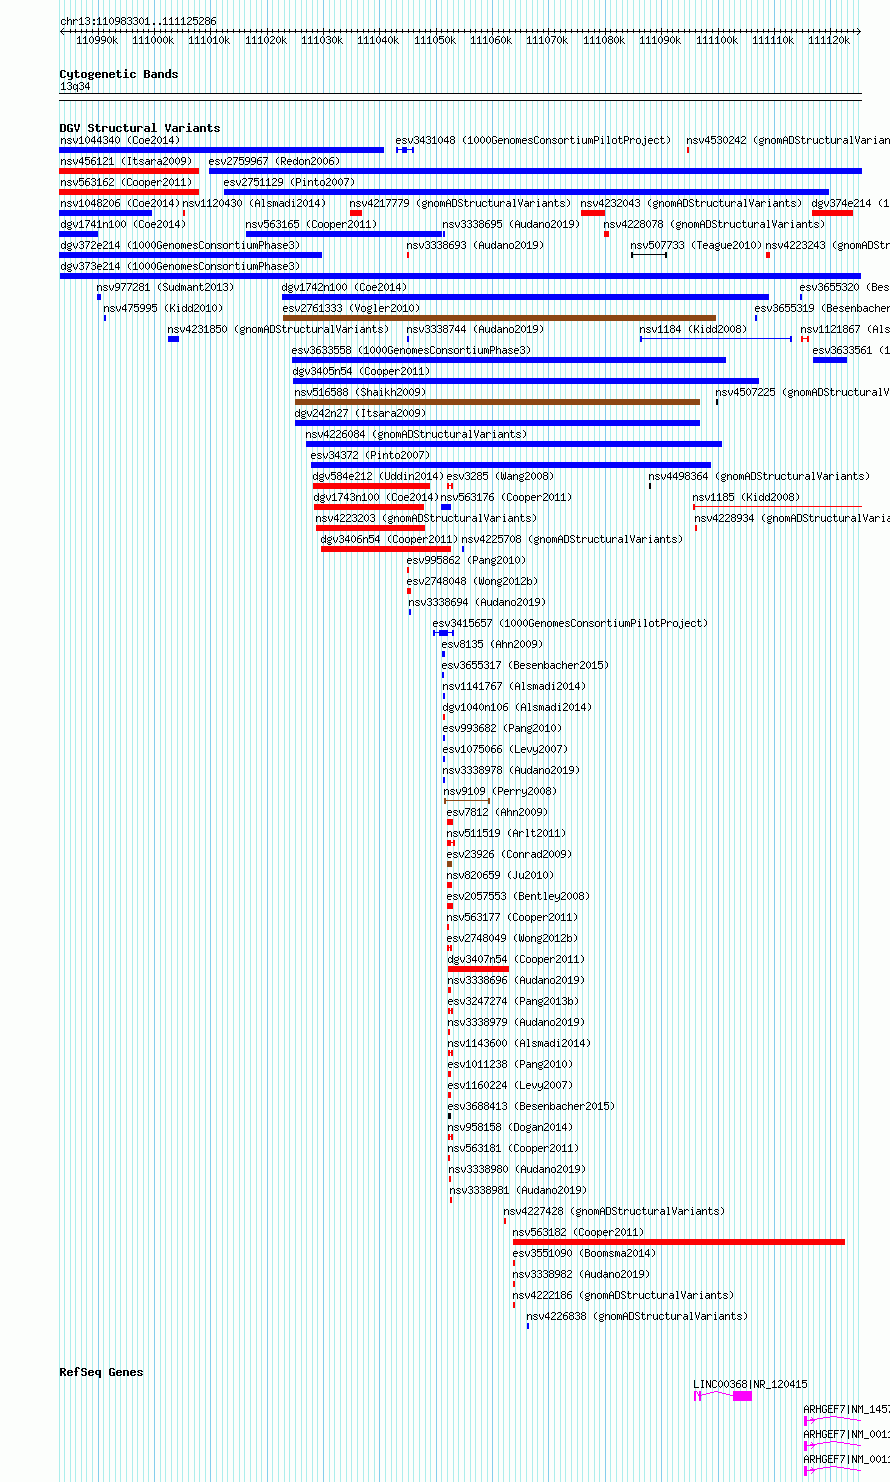Click the esv2761333 (Vogler2010) brown bar

click(499, 318)
